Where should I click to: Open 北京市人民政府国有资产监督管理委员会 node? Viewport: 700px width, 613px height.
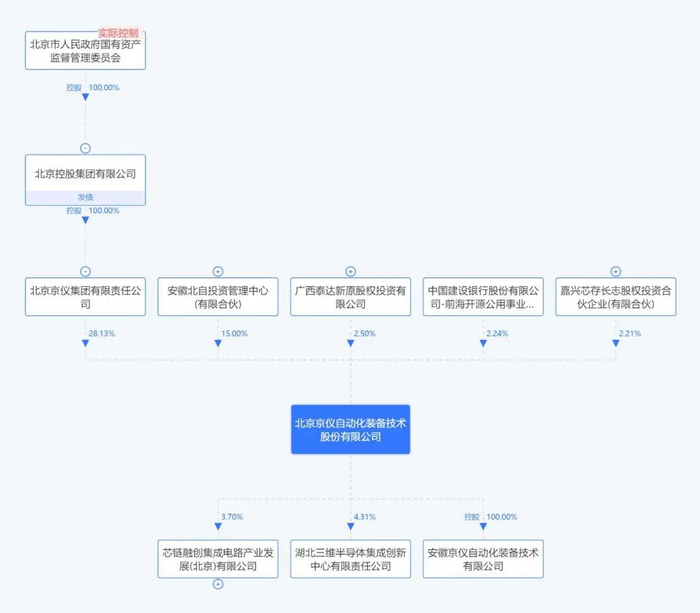[85, 50]
